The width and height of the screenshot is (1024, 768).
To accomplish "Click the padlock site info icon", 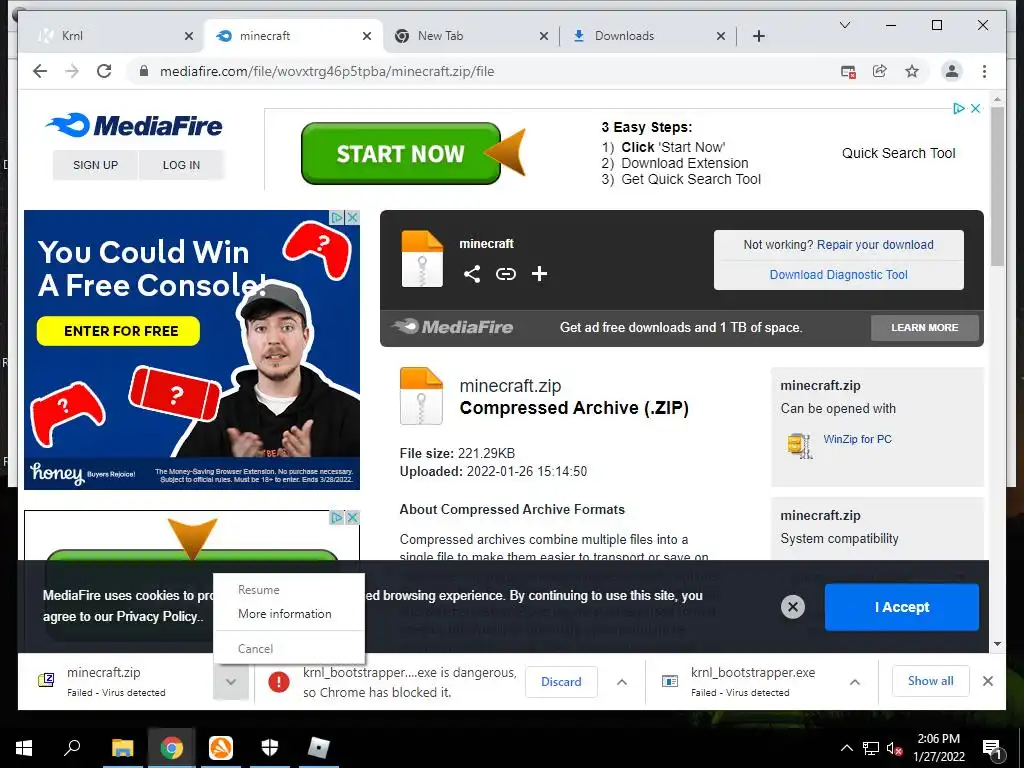I will (144, 71).
